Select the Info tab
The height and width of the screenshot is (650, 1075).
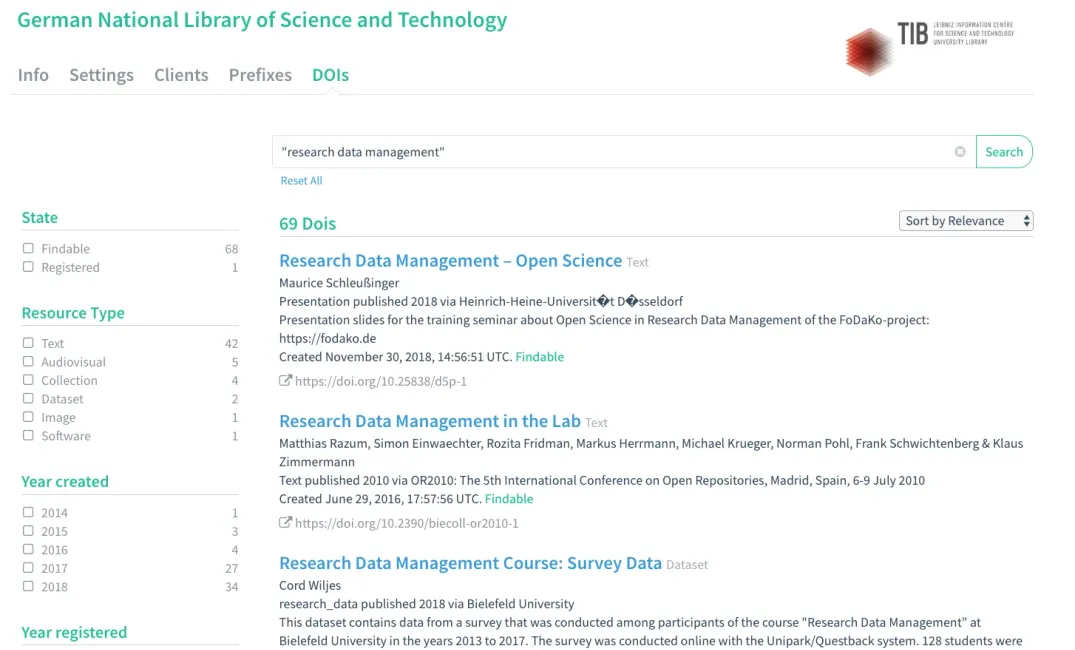tap(33, 75)
